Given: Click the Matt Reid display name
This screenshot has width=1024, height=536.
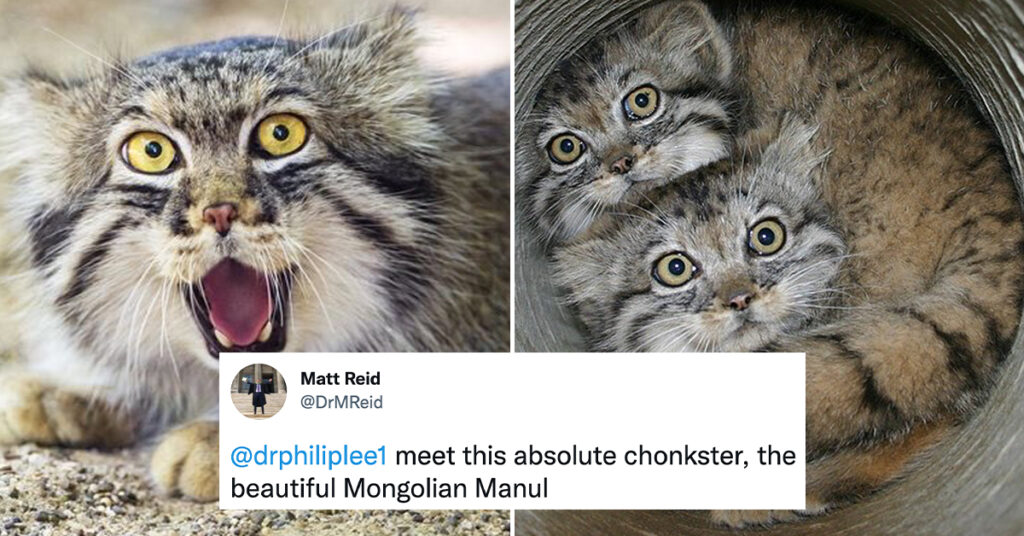Looking at the screenshot, I should click(340, 379).
